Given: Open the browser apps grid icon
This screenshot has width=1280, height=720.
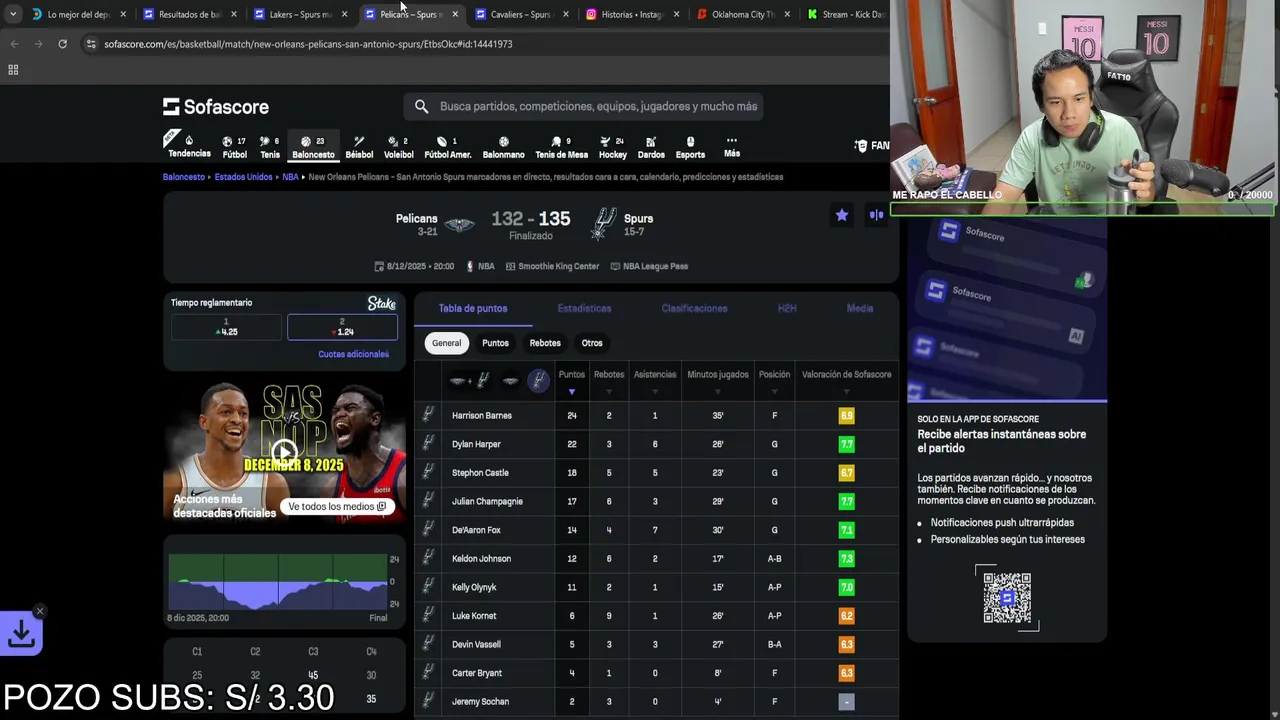Looking at the screenshot, I should (13, 69).
